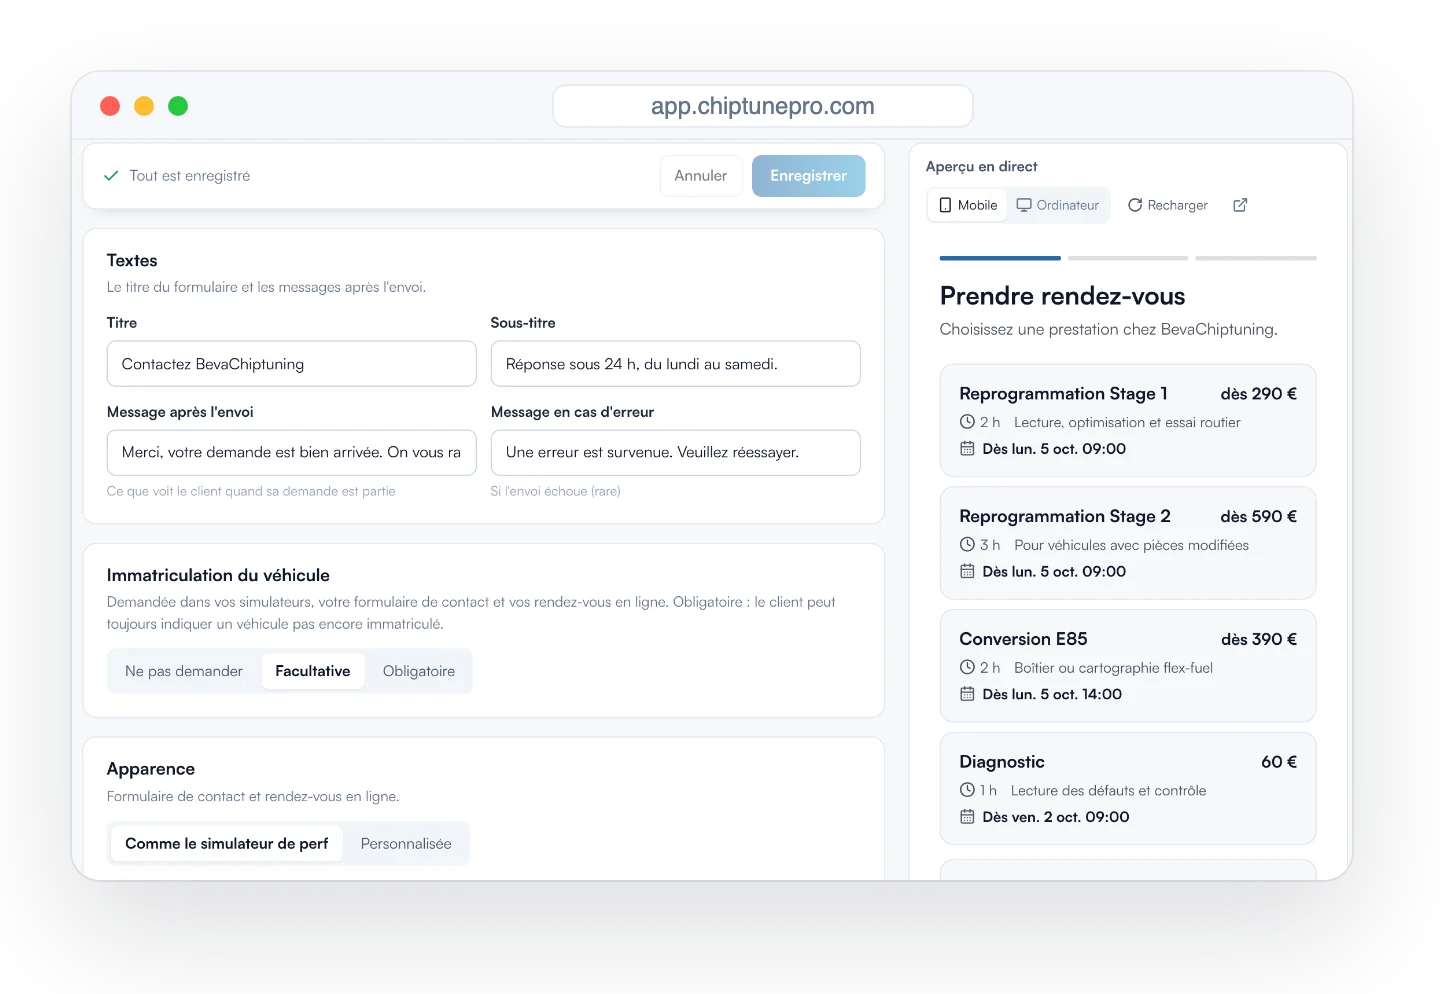Click the Prendre rendez-vous heading
Image resolution: width=1440 pixels, height=994 pixels.
coord(1062,296)
